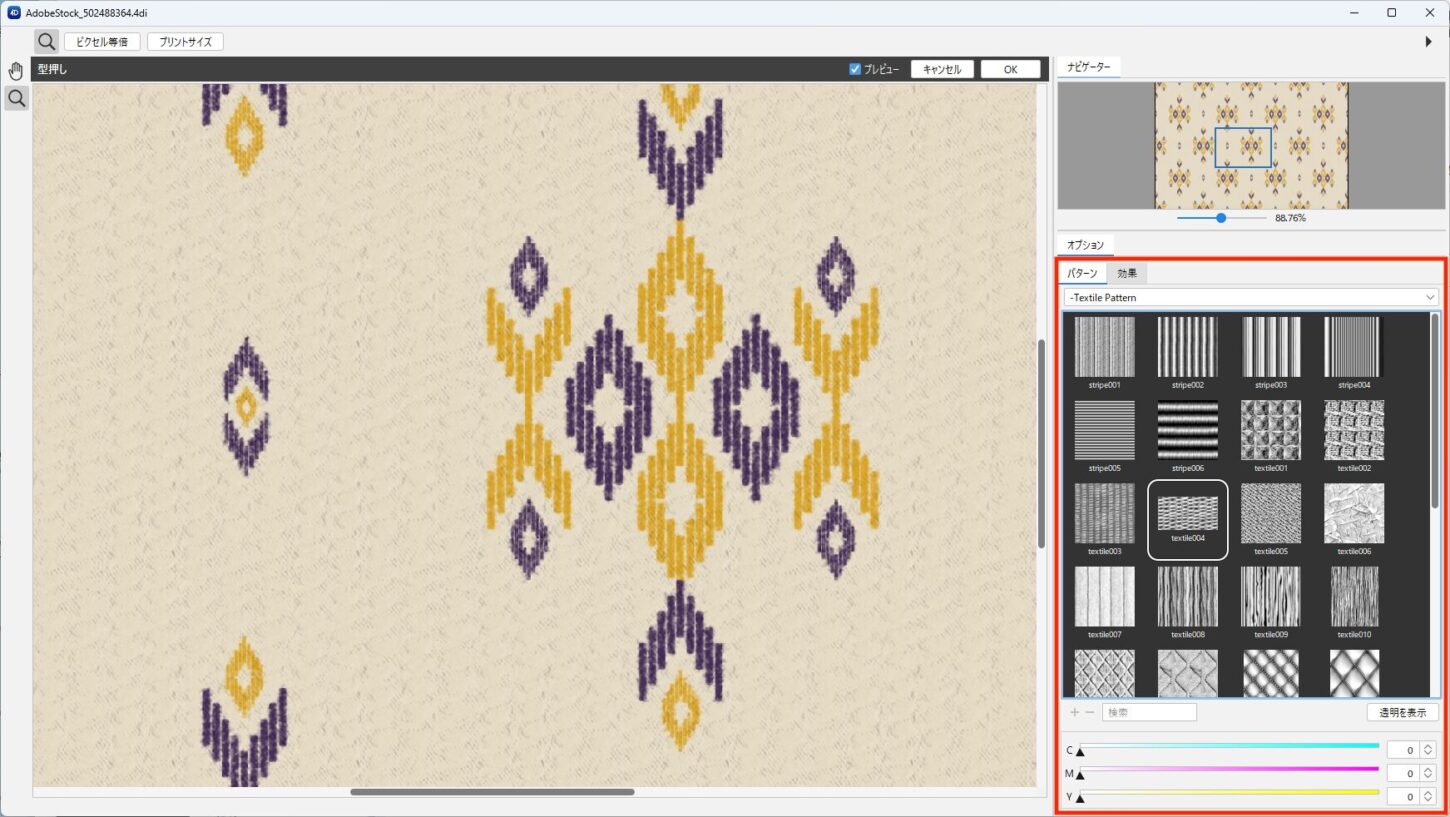Click the plus icon beside search field
1450x817 pixels.
click(1075, 713)
